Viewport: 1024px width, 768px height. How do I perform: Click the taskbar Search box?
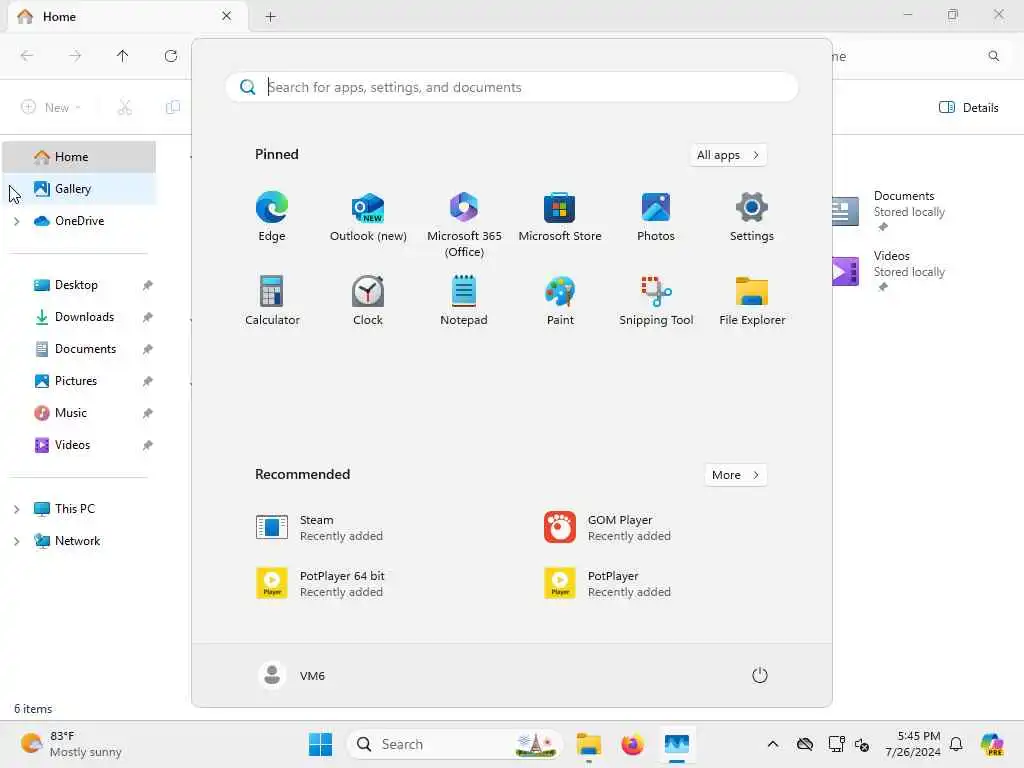coord(455,744)
